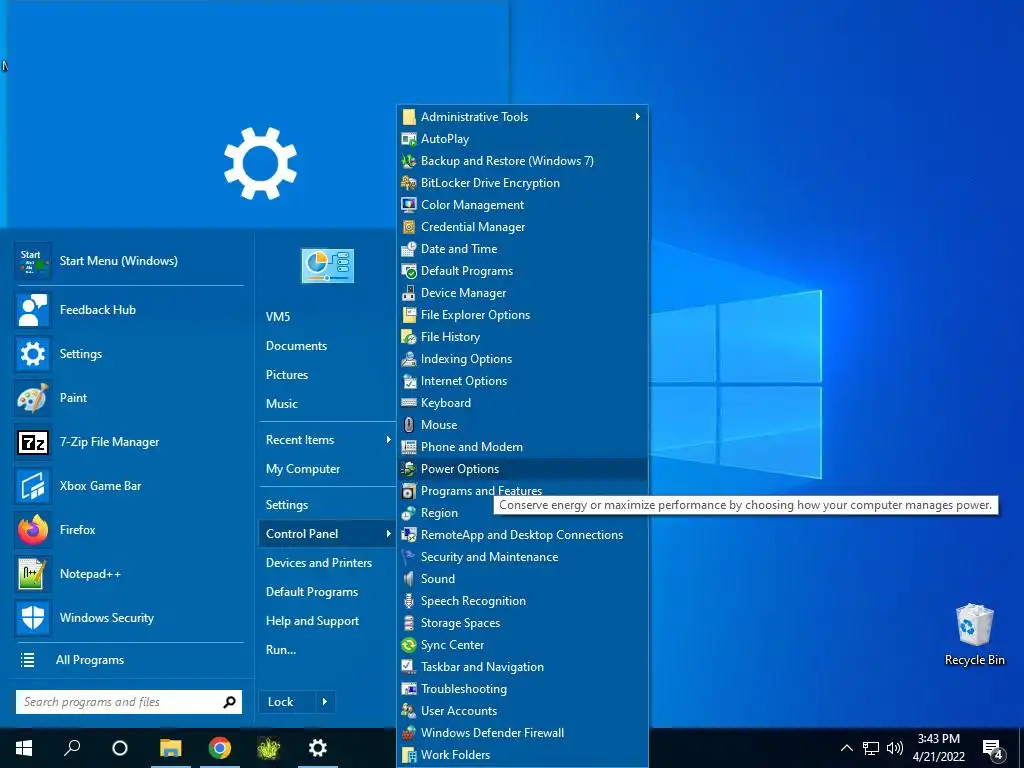Select Power Options in Control Panel menu
Viewport: 1024px width, 768px height.
522,469
